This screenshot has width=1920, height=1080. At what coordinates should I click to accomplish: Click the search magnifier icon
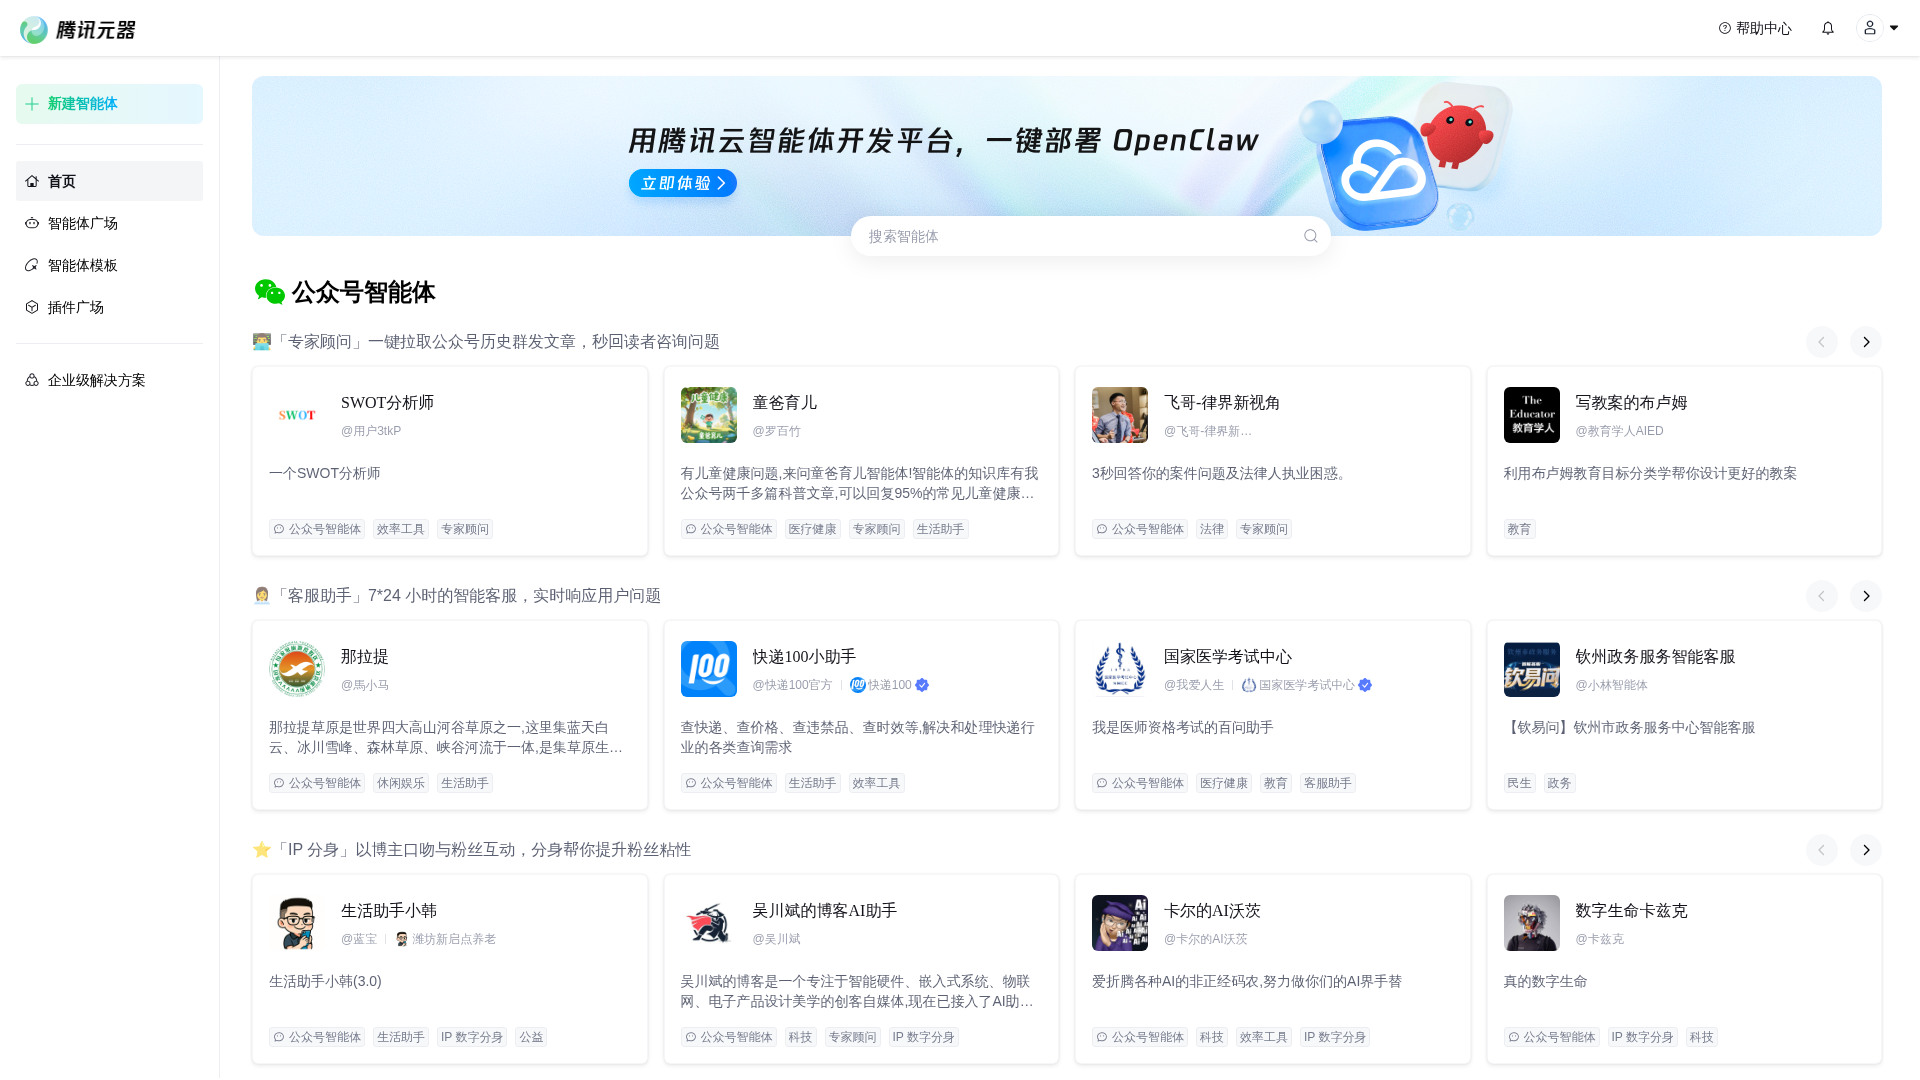tap(1310, 236)
